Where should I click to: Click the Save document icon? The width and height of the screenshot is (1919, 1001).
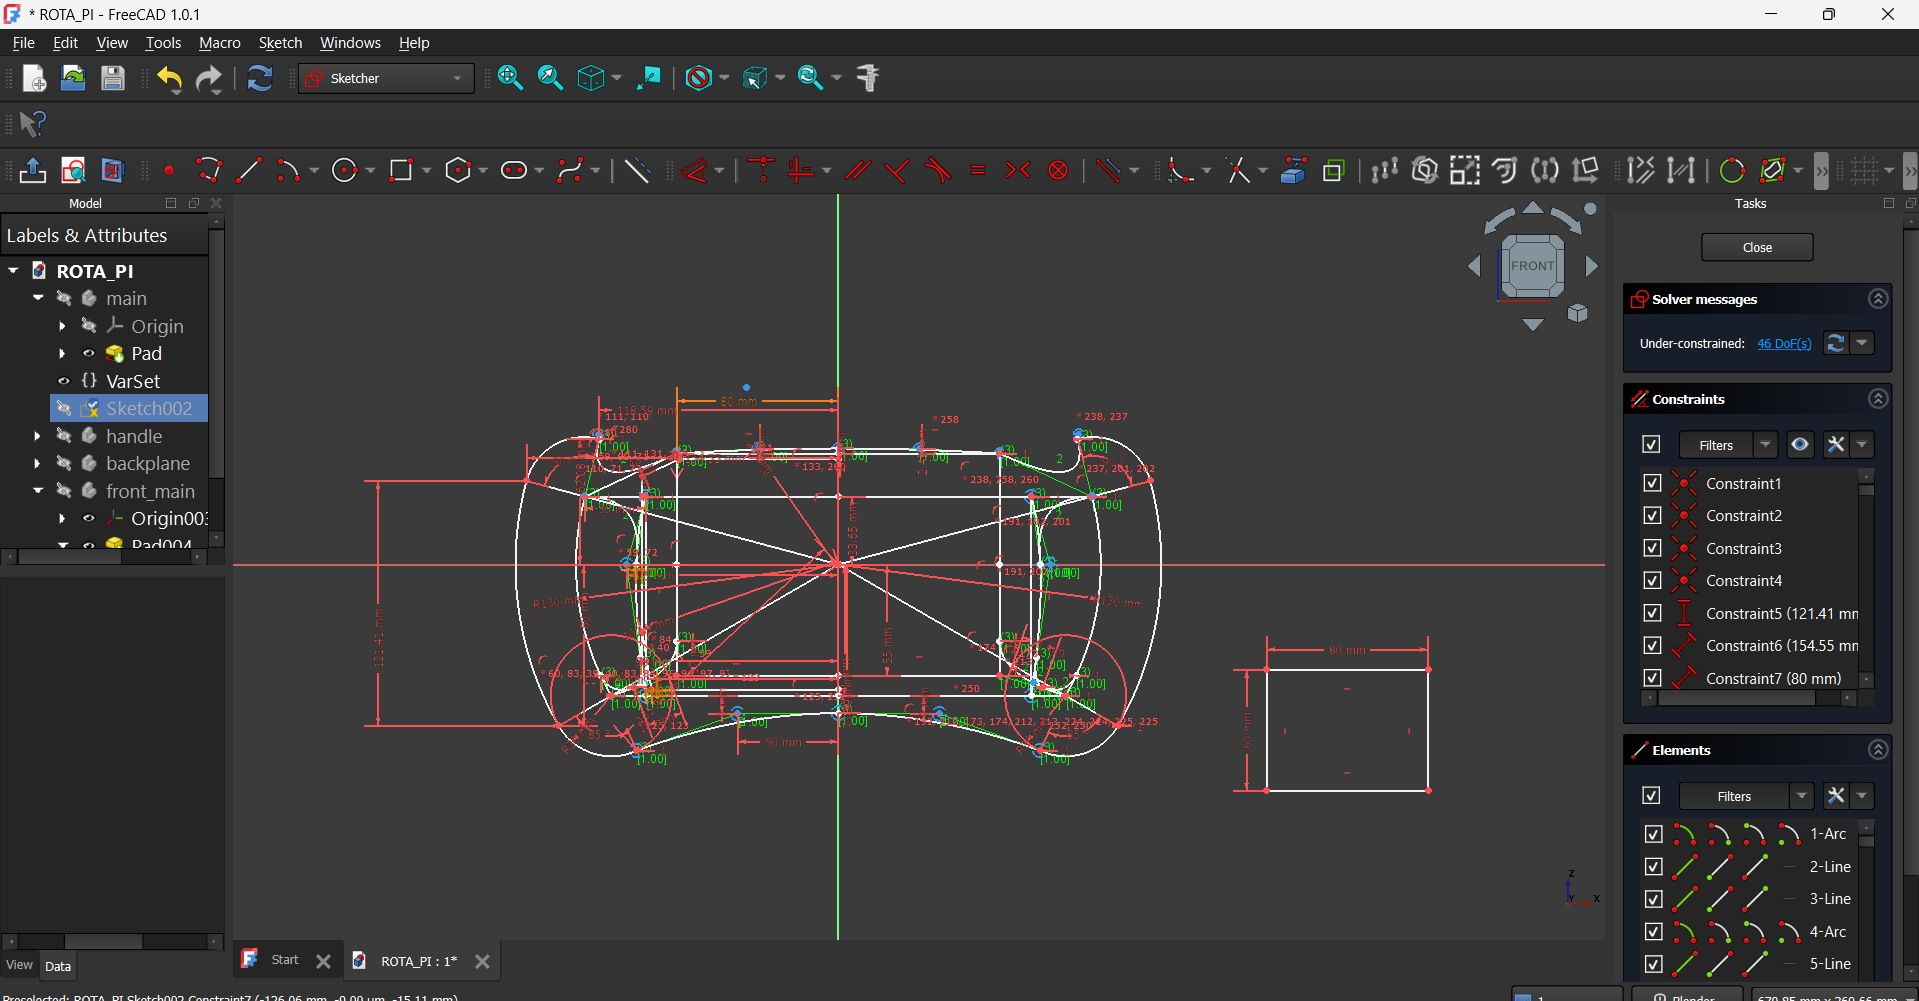coord(113,79)
